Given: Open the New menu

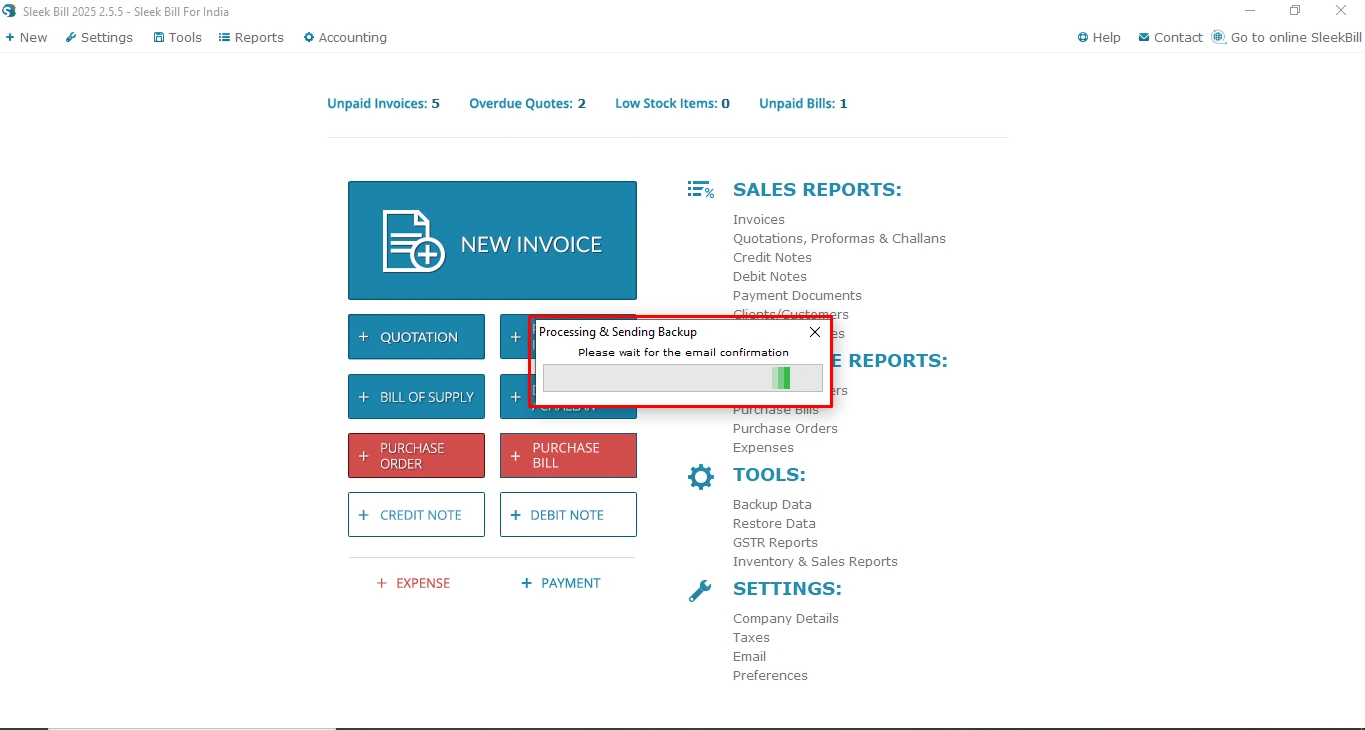Looking at the screenshot, I should (x=26, y=38).
